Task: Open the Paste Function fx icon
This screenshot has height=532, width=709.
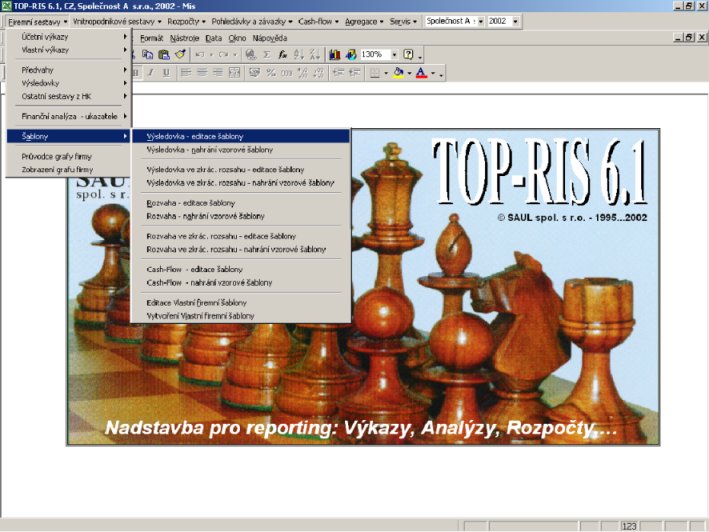Action: [283, 55]
